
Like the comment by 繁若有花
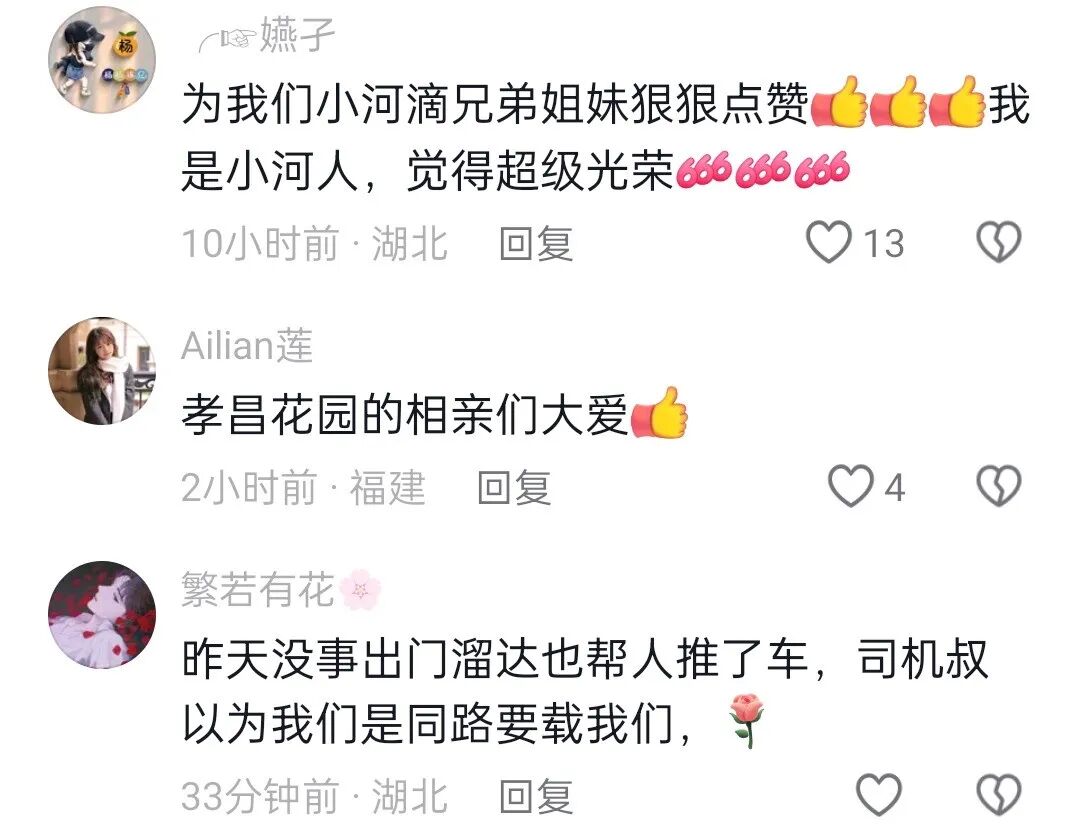878,795
